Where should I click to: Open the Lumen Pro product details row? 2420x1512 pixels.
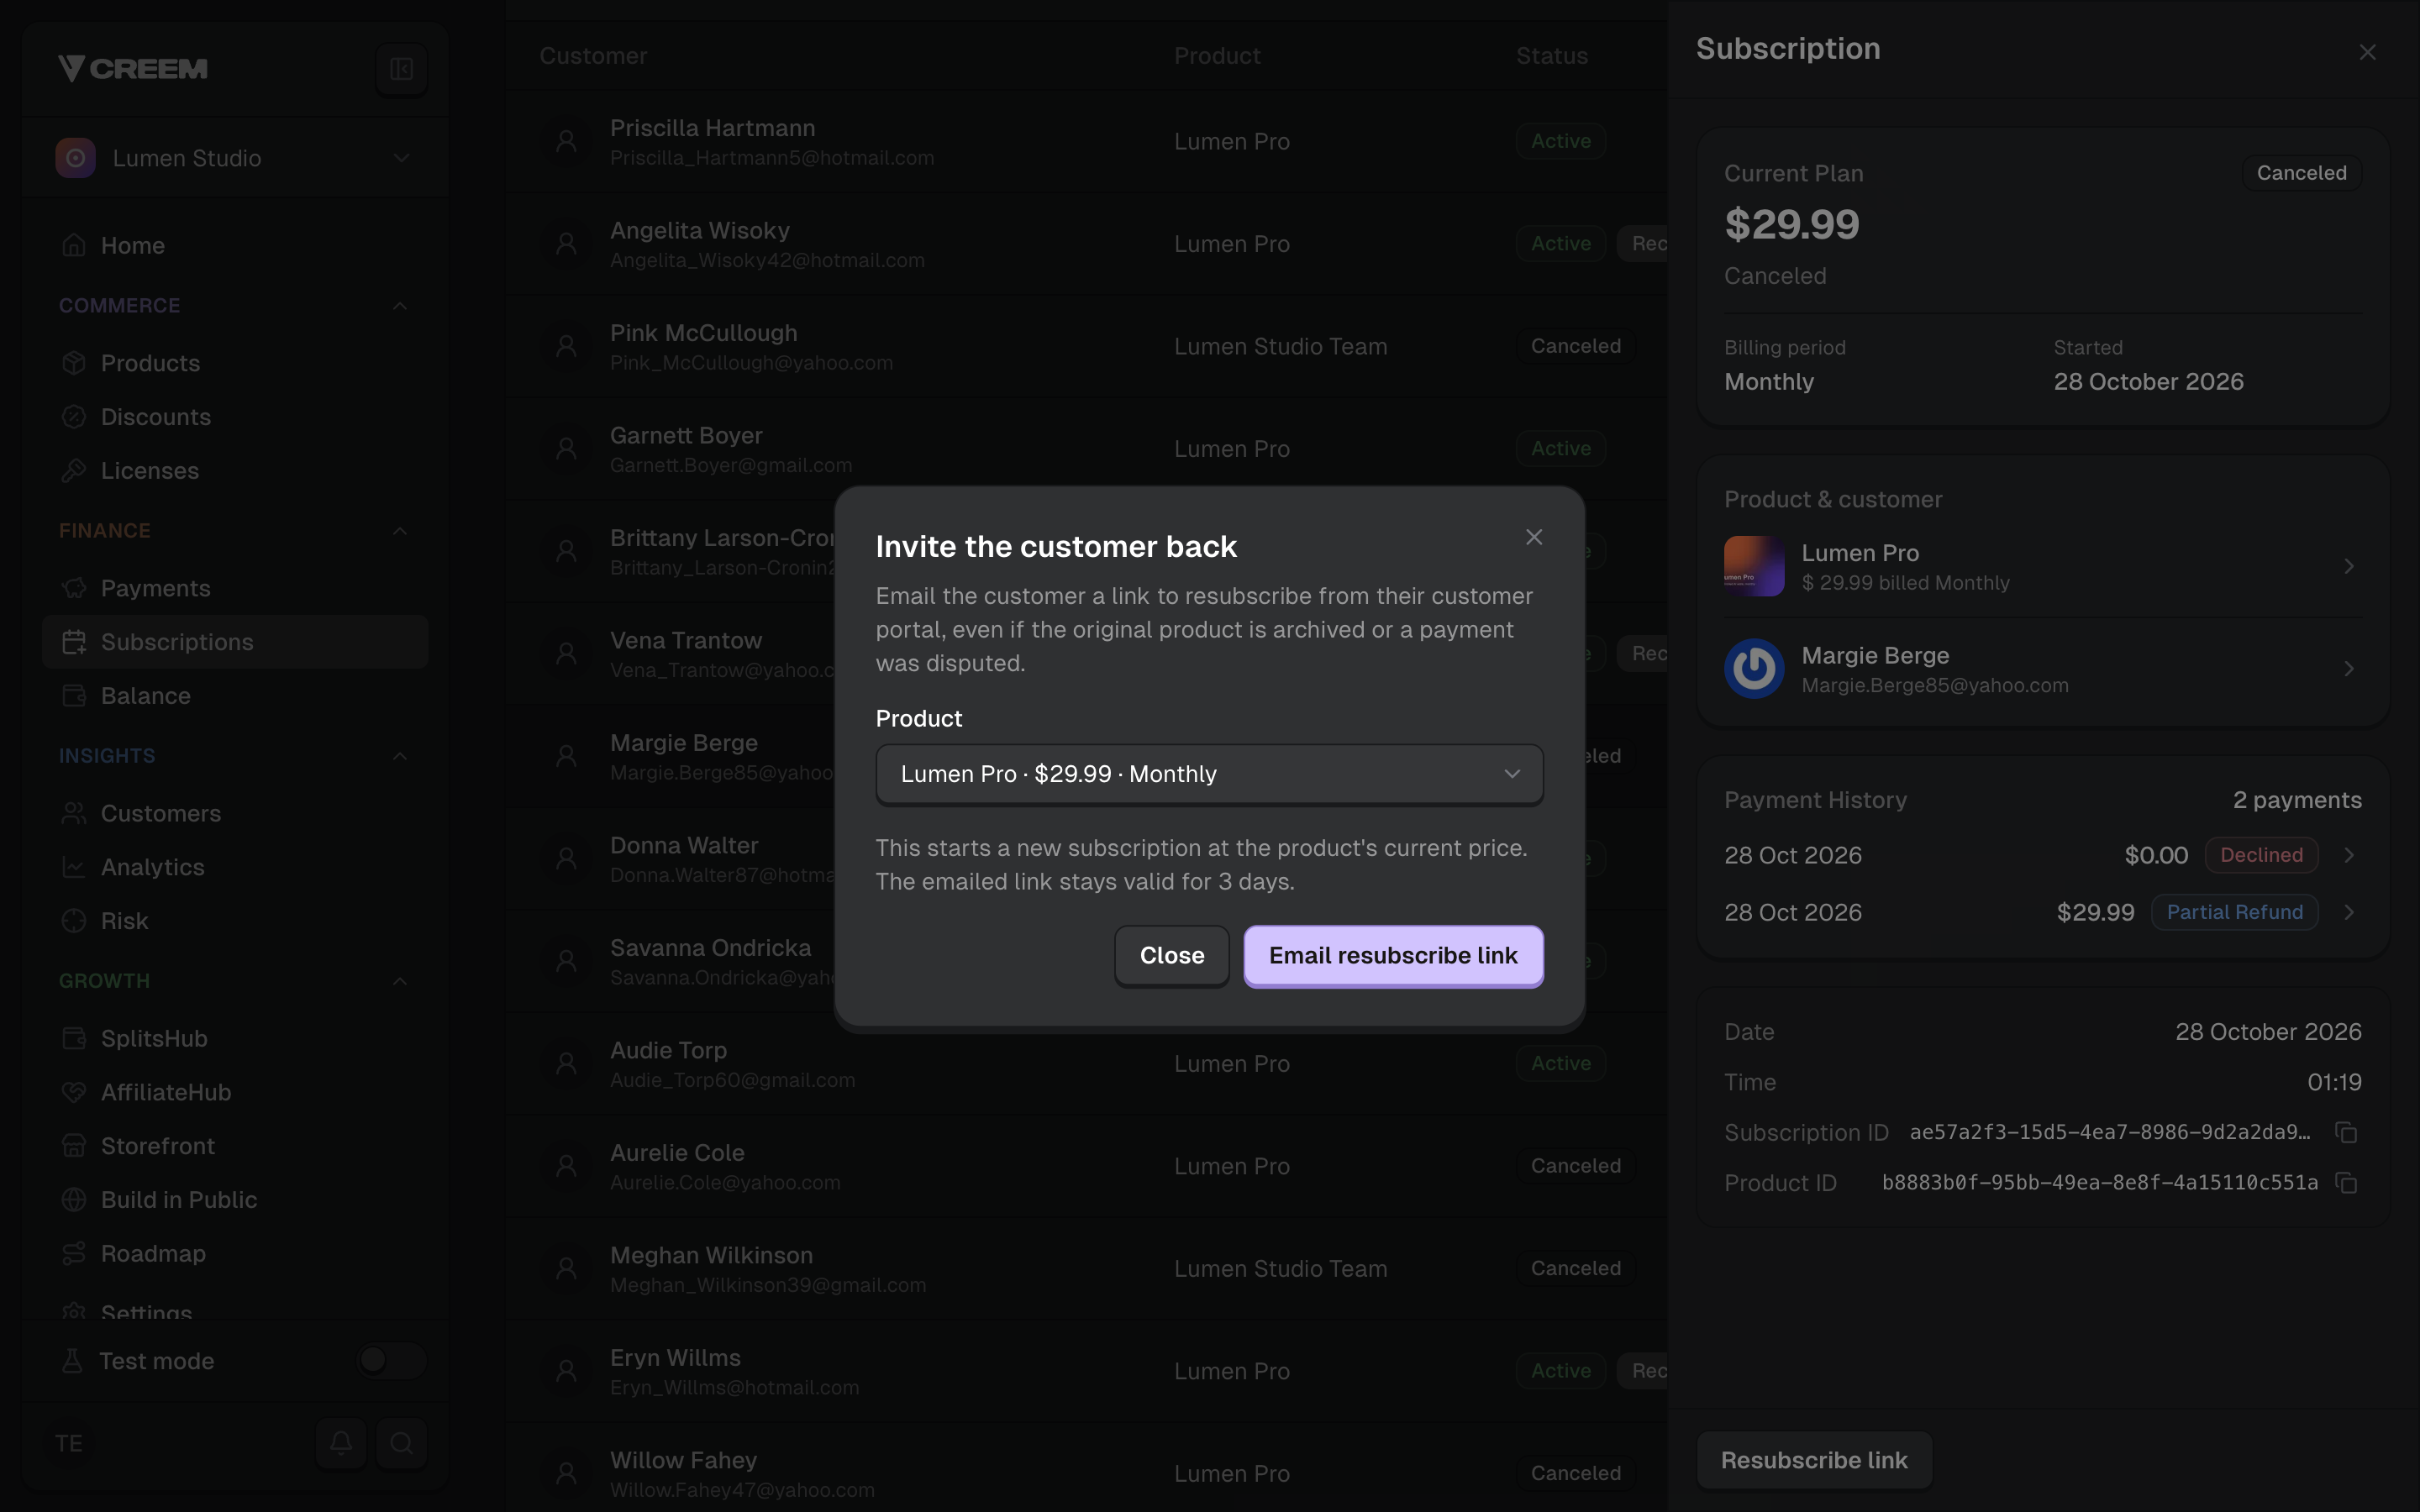pos(2043,566)
